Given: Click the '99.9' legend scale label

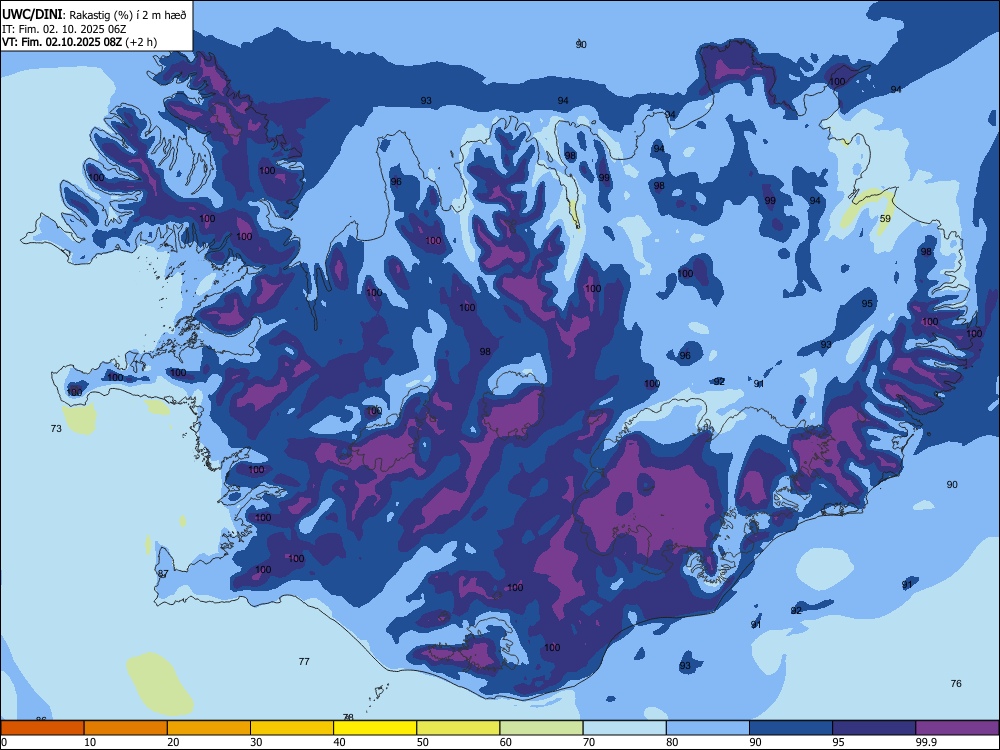Looking at the screenshot, I should (x=926, y=742).
